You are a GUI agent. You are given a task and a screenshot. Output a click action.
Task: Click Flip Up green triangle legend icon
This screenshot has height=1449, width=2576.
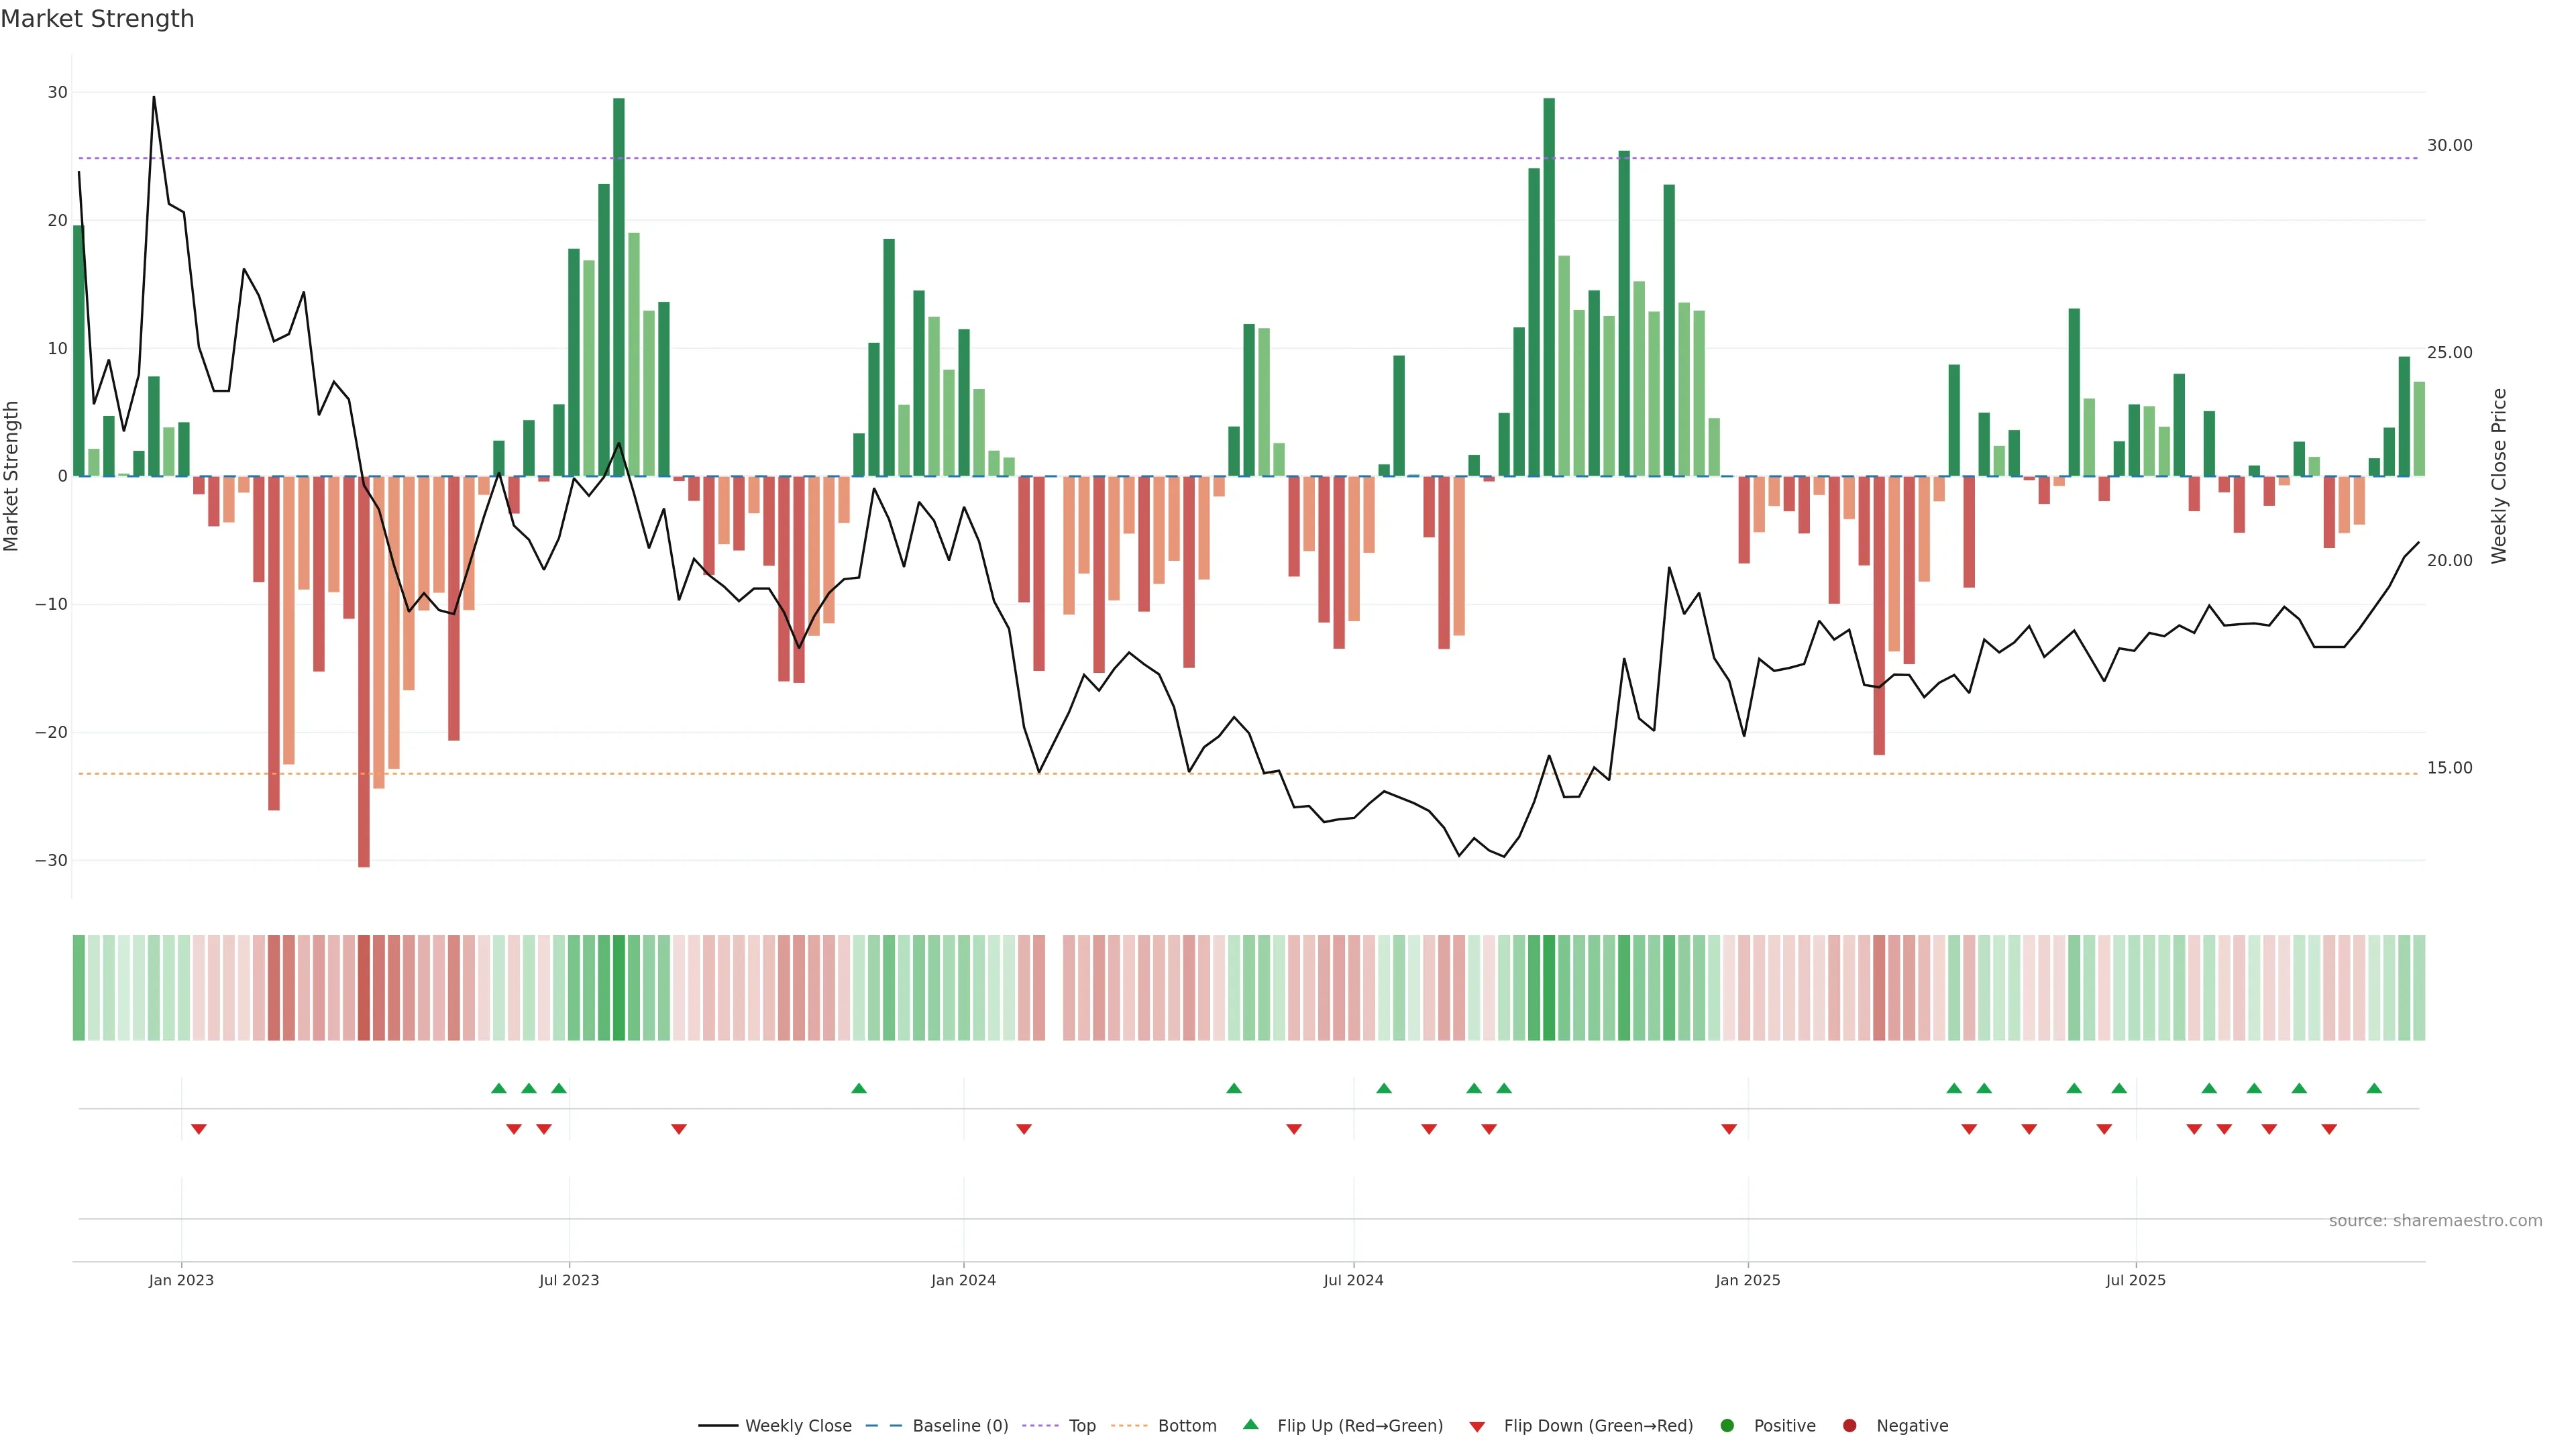1250,1425
